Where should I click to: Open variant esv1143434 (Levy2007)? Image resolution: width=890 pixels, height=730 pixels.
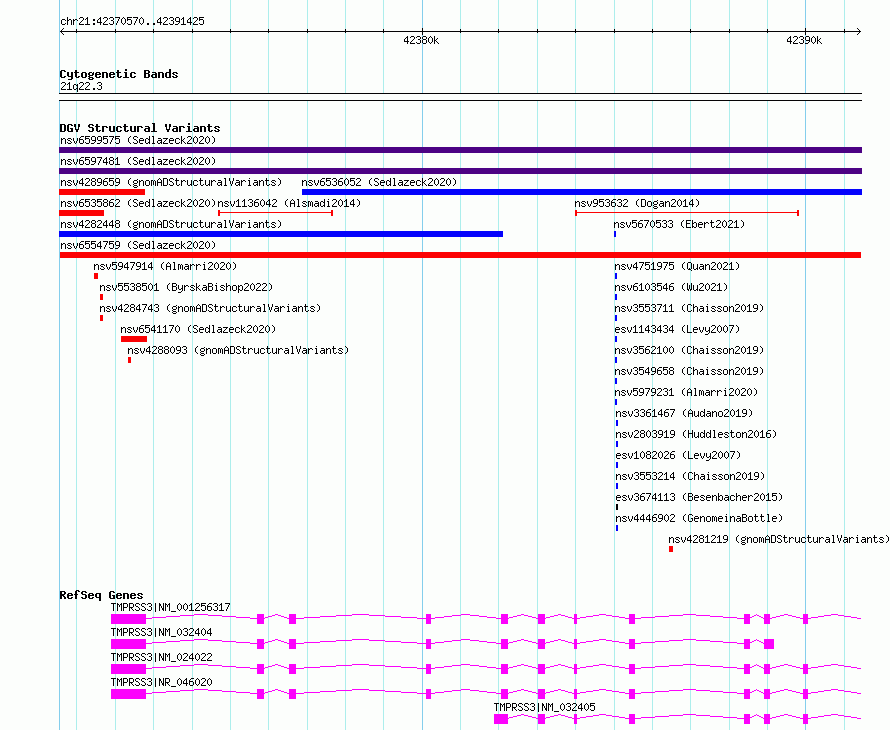point(677,329)
